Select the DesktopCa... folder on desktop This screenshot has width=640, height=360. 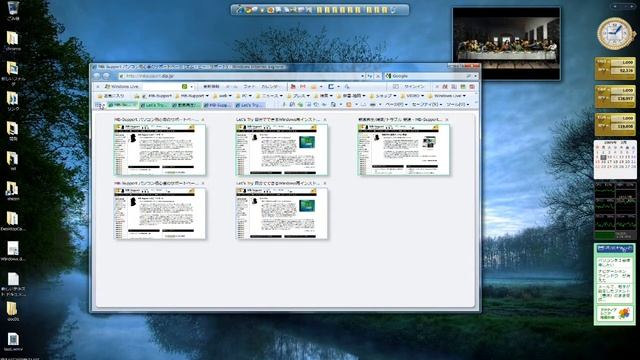[13, 221]
